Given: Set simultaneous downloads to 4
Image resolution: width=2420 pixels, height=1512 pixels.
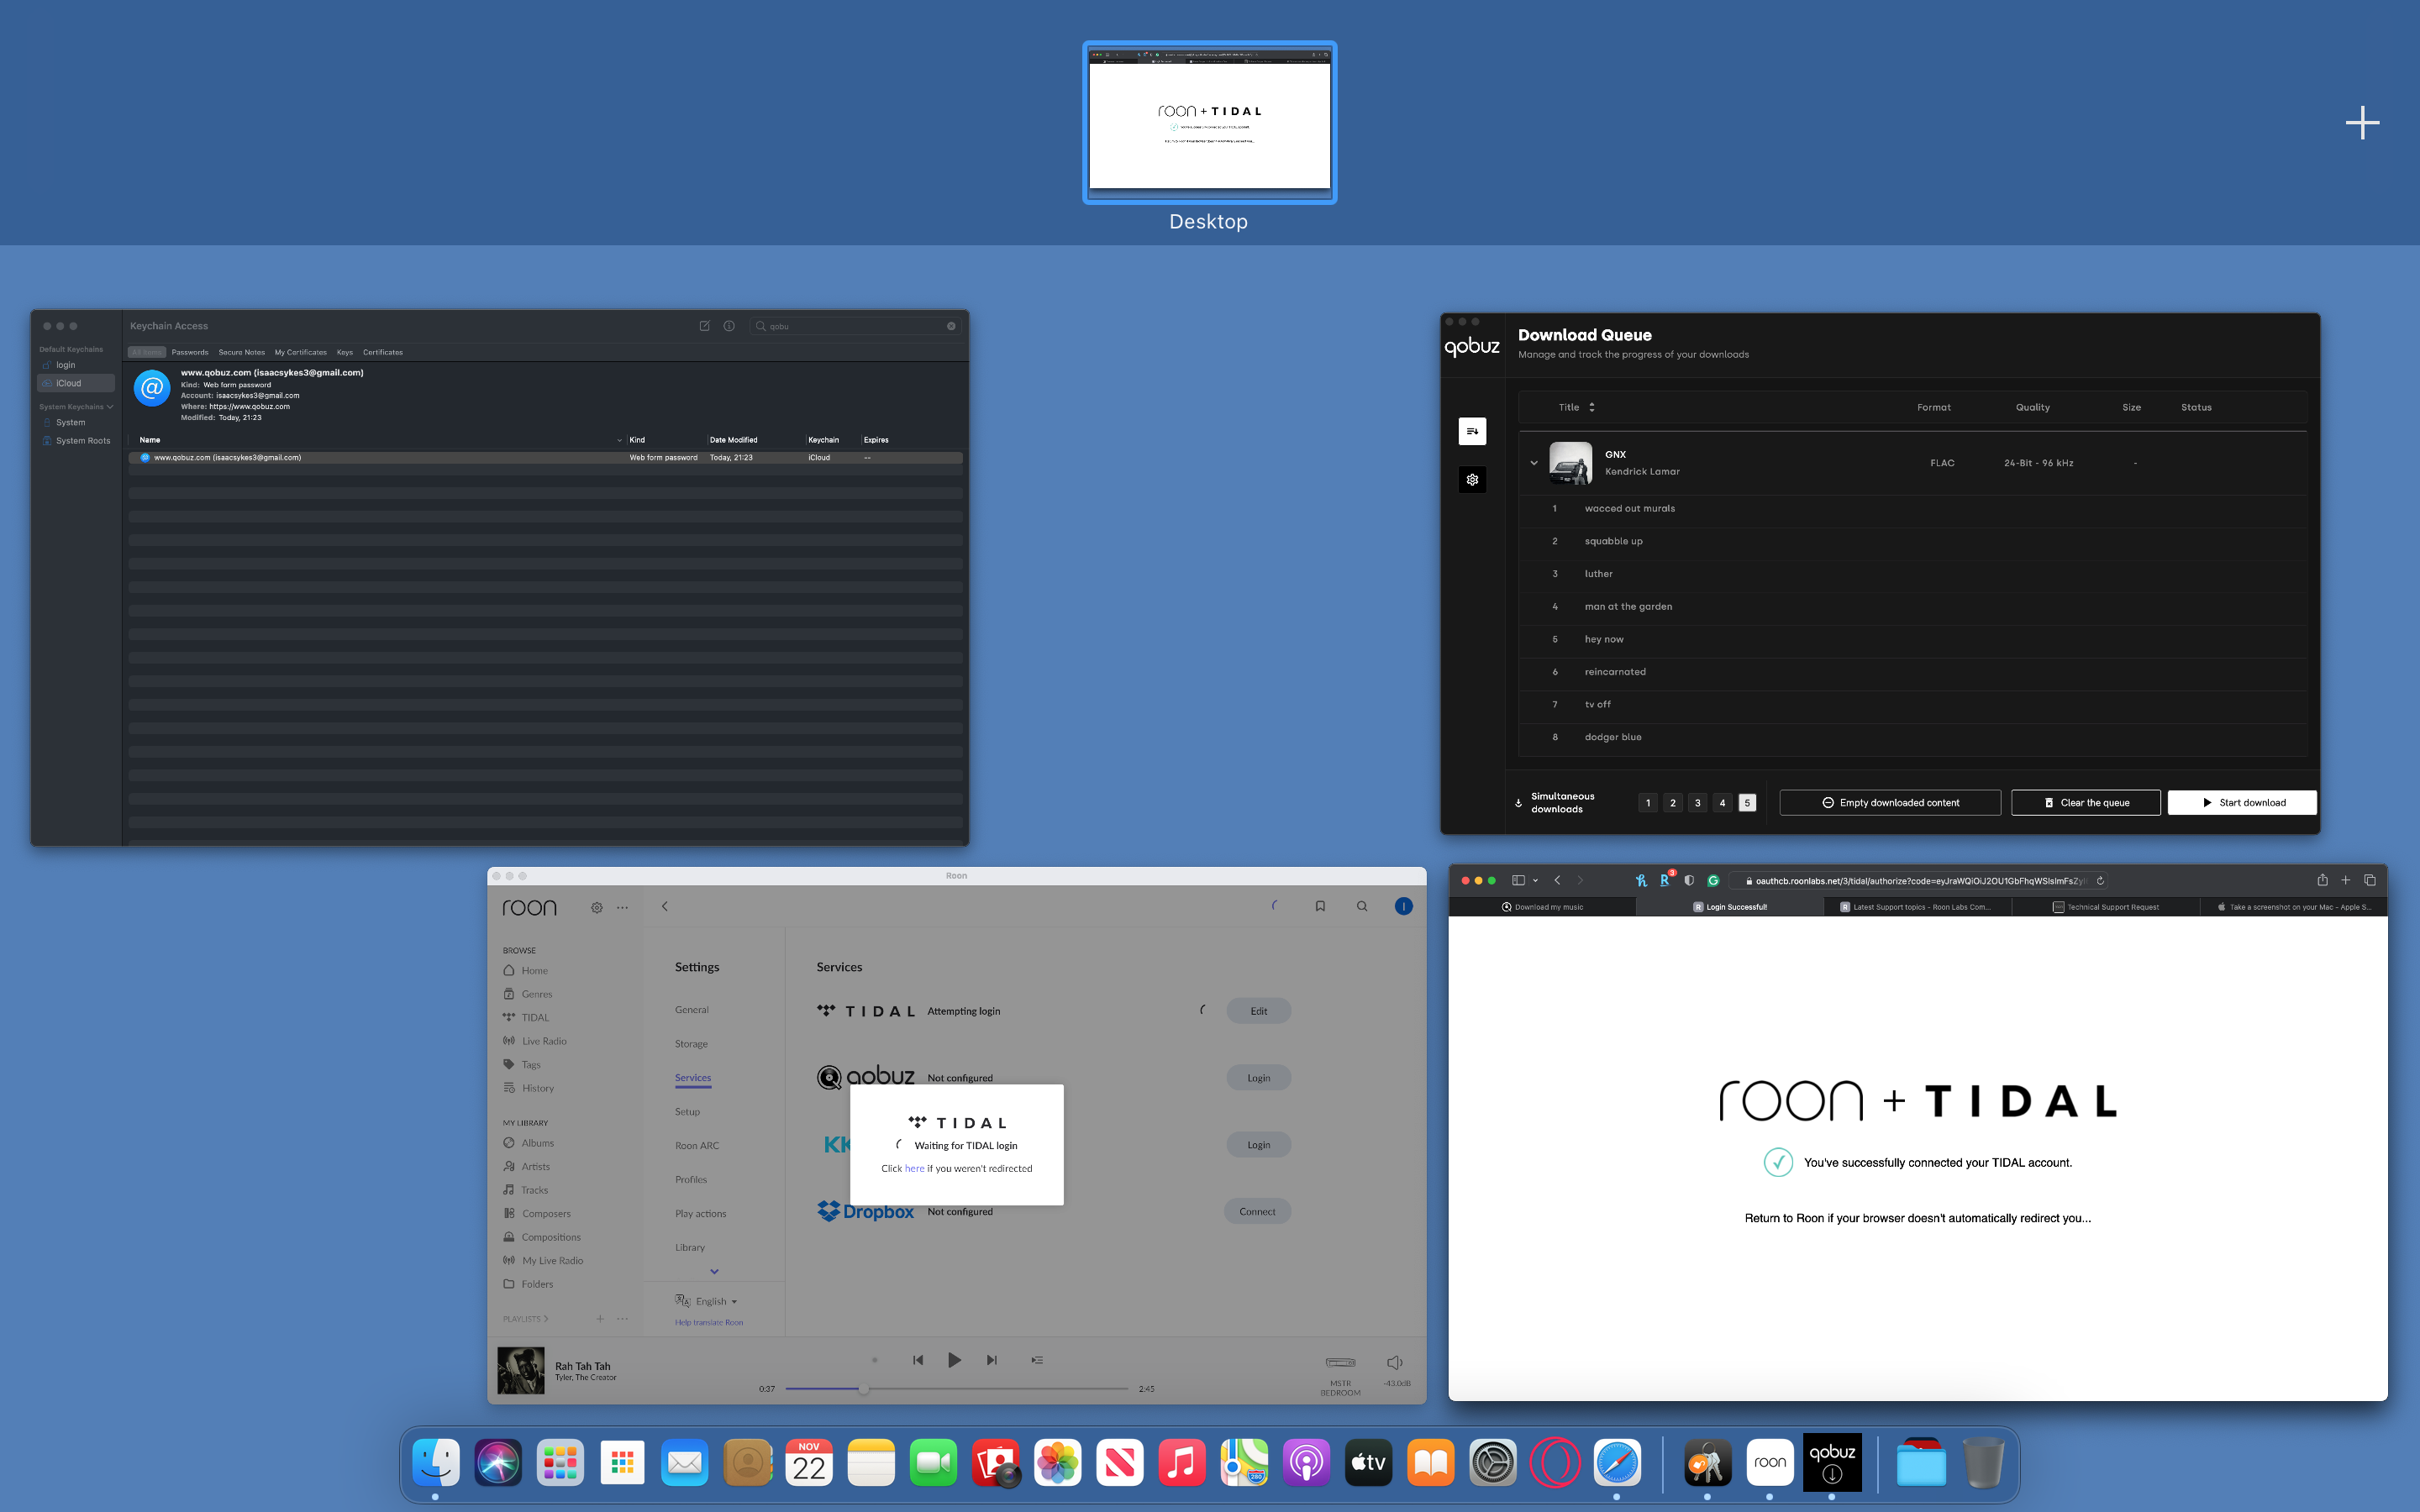Looking at the screenshot, I should pos(1722,803).
